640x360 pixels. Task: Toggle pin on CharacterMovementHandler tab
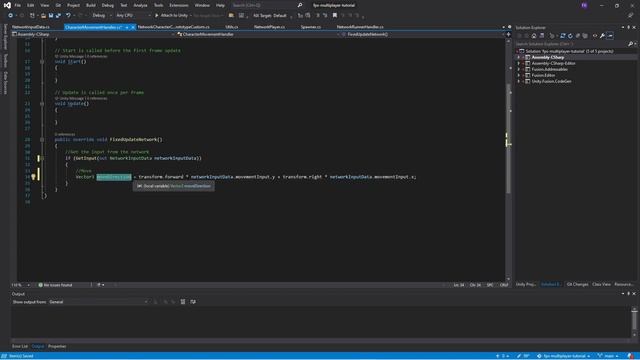coord(127,27)
